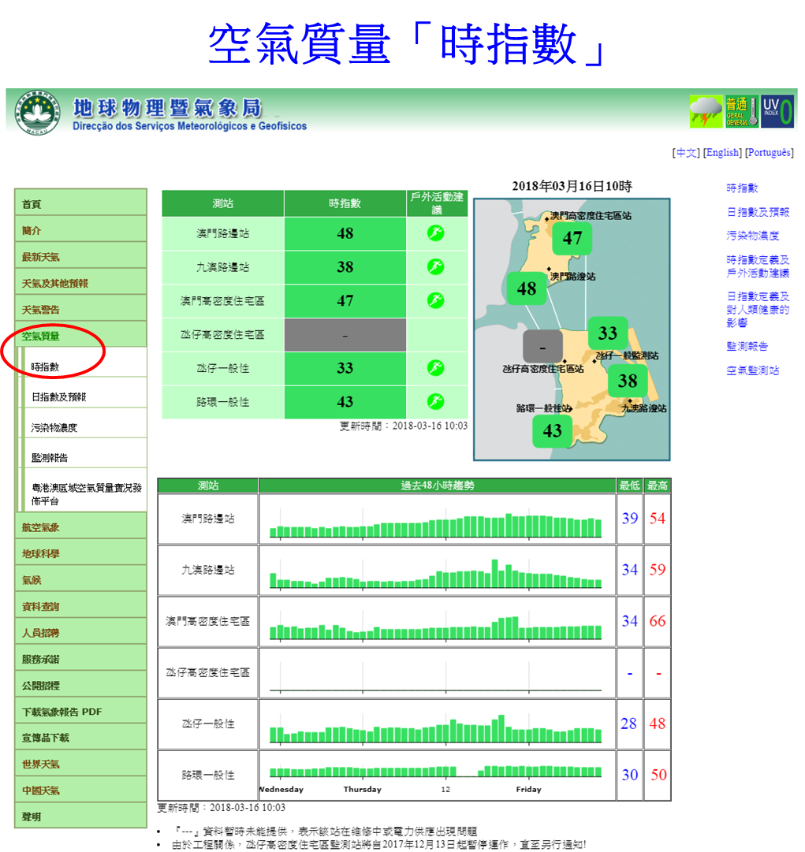This screenshot has width=805, height=852.
Task: Click the gray no-data marker on map
Action: click(x=543, y=347)
